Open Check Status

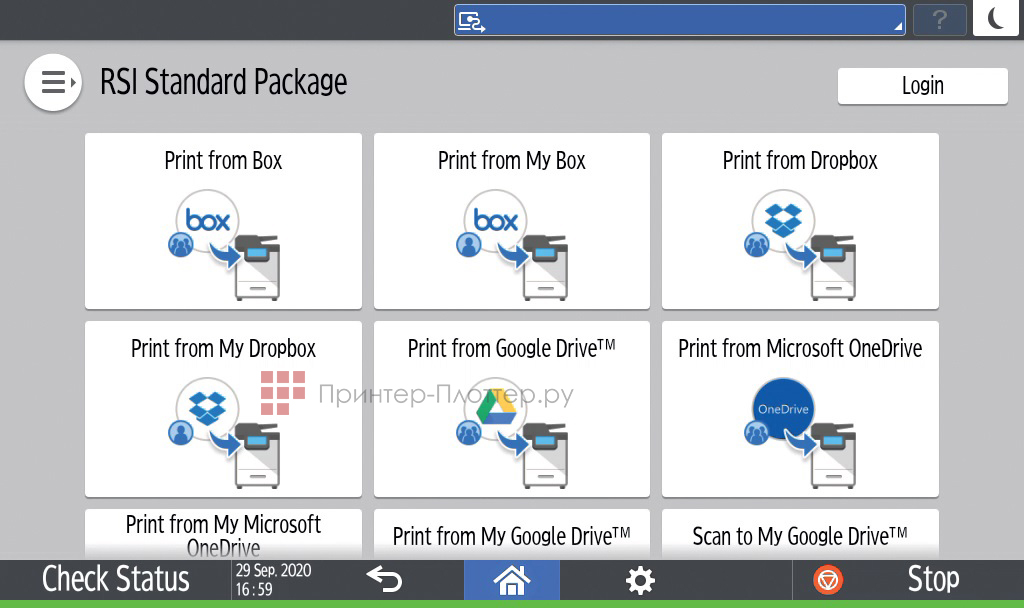[115, 580]
